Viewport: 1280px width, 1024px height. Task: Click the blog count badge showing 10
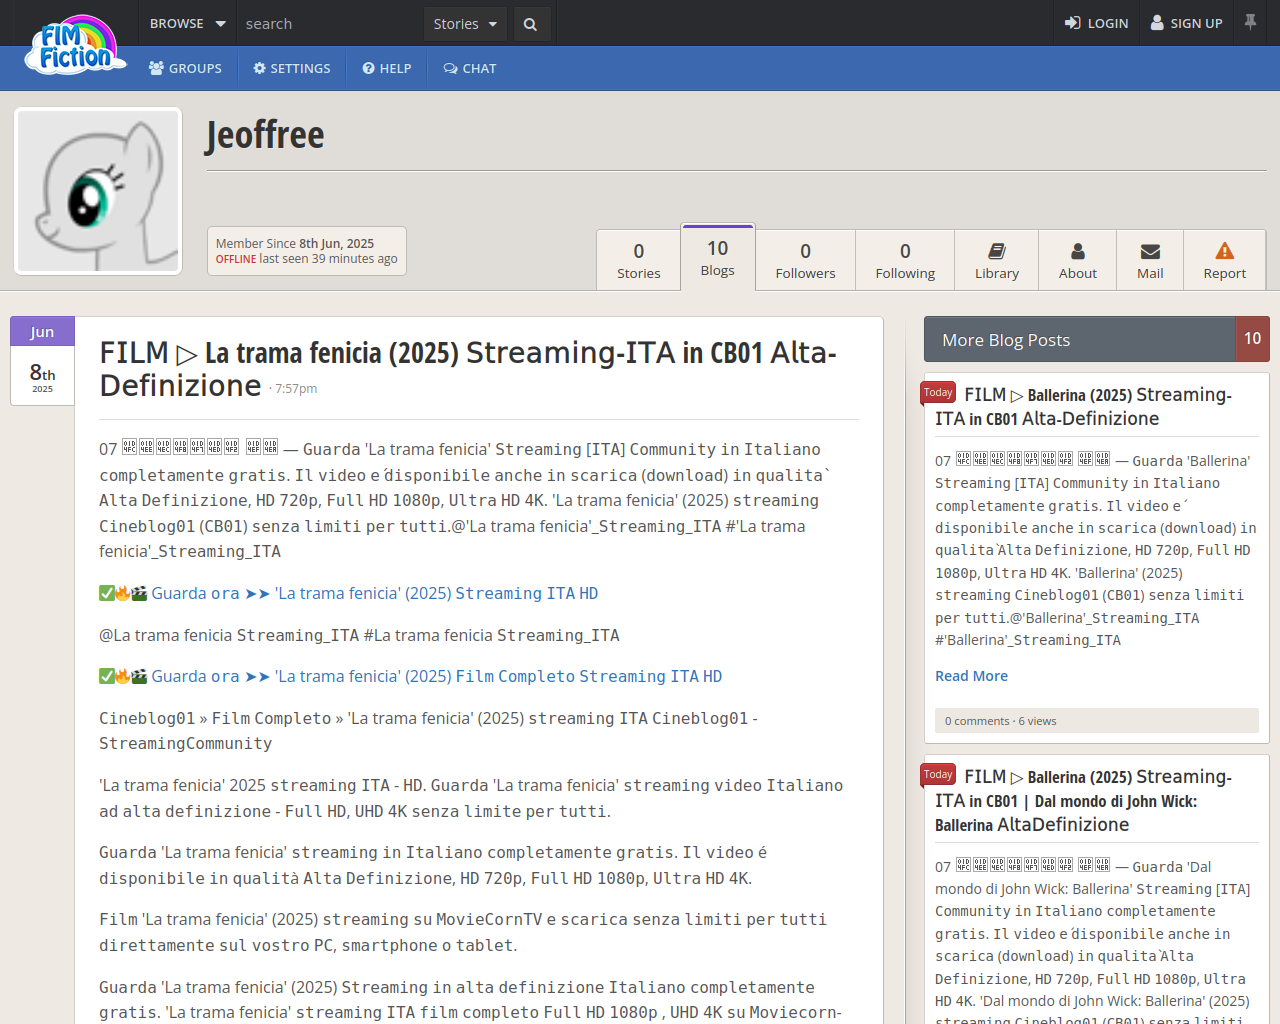pos(1253,339)
